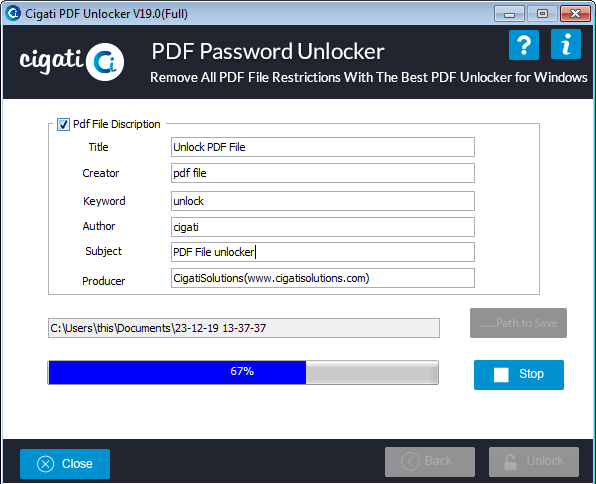
Task: Click the title bar Cigati app icon
Action: (13, 13)
